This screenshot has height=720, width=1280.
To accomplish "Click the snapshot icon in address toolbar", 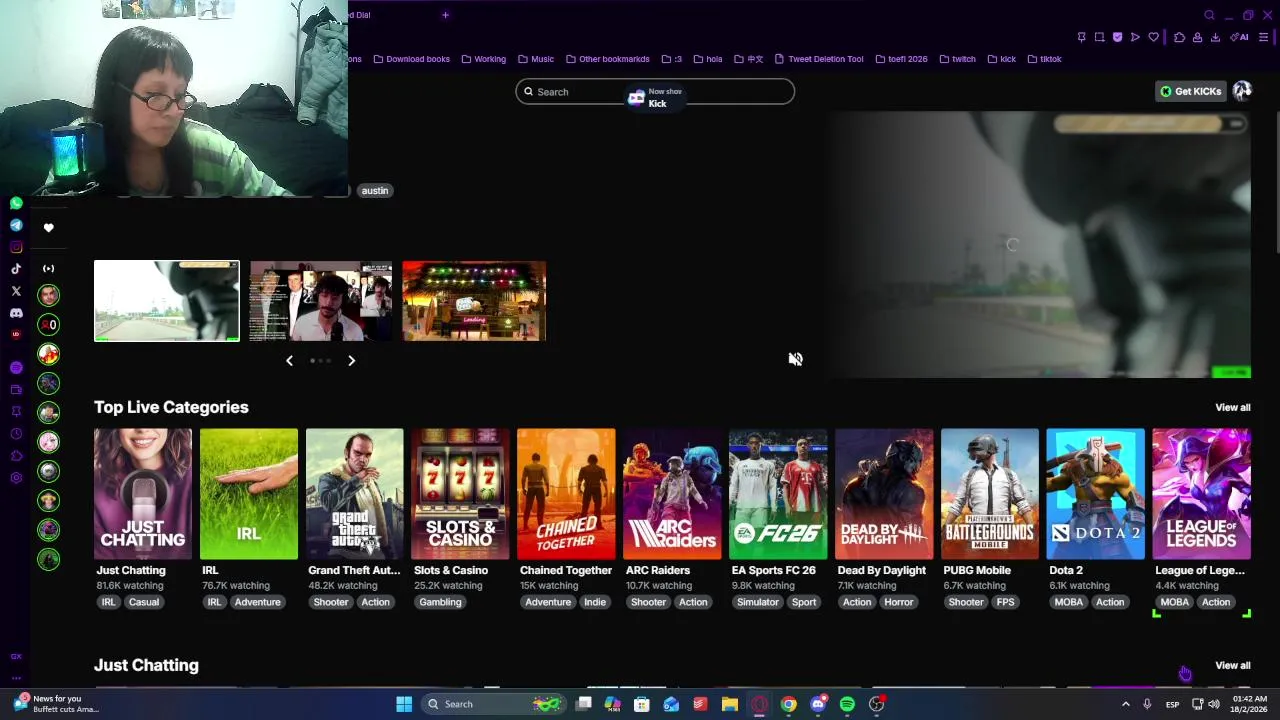I will click(1099, 37).
